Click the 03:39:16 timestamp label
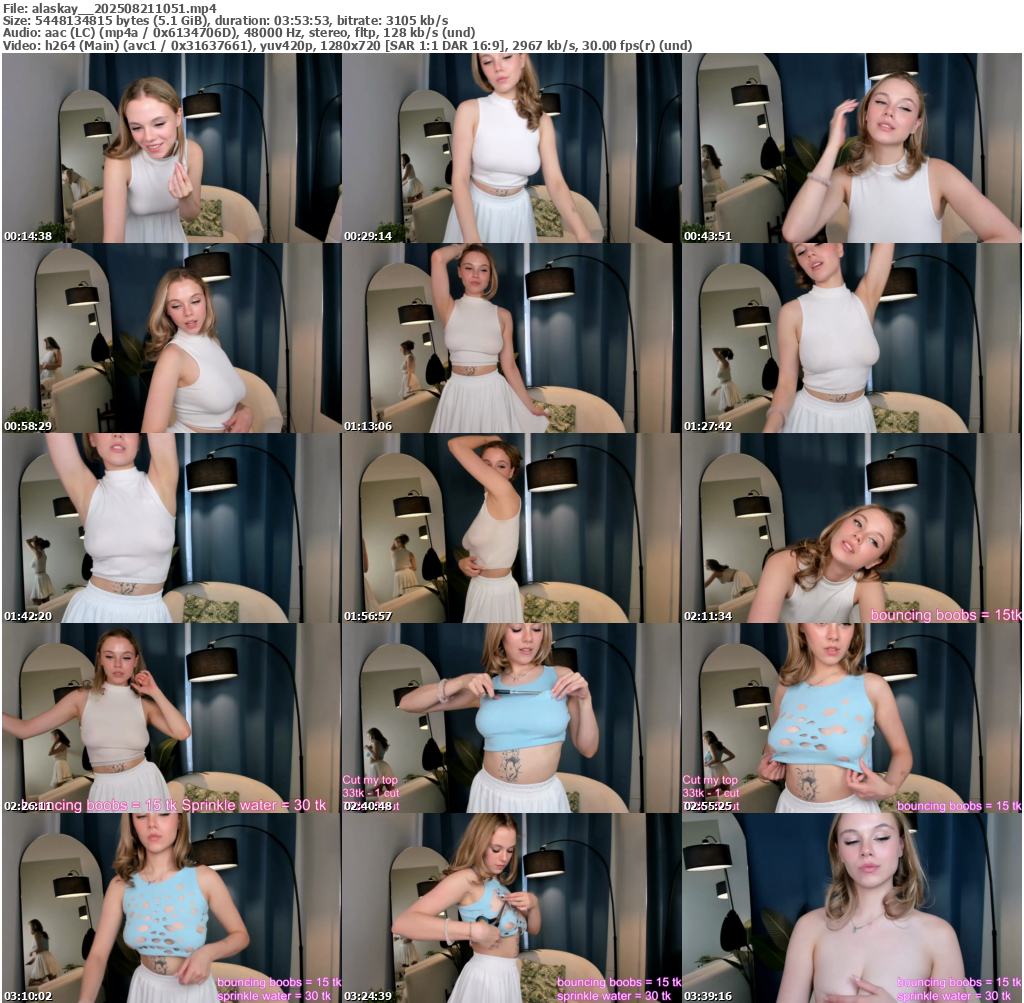Viewport: 1024px width, 1003px height. (x=708, y=996)
